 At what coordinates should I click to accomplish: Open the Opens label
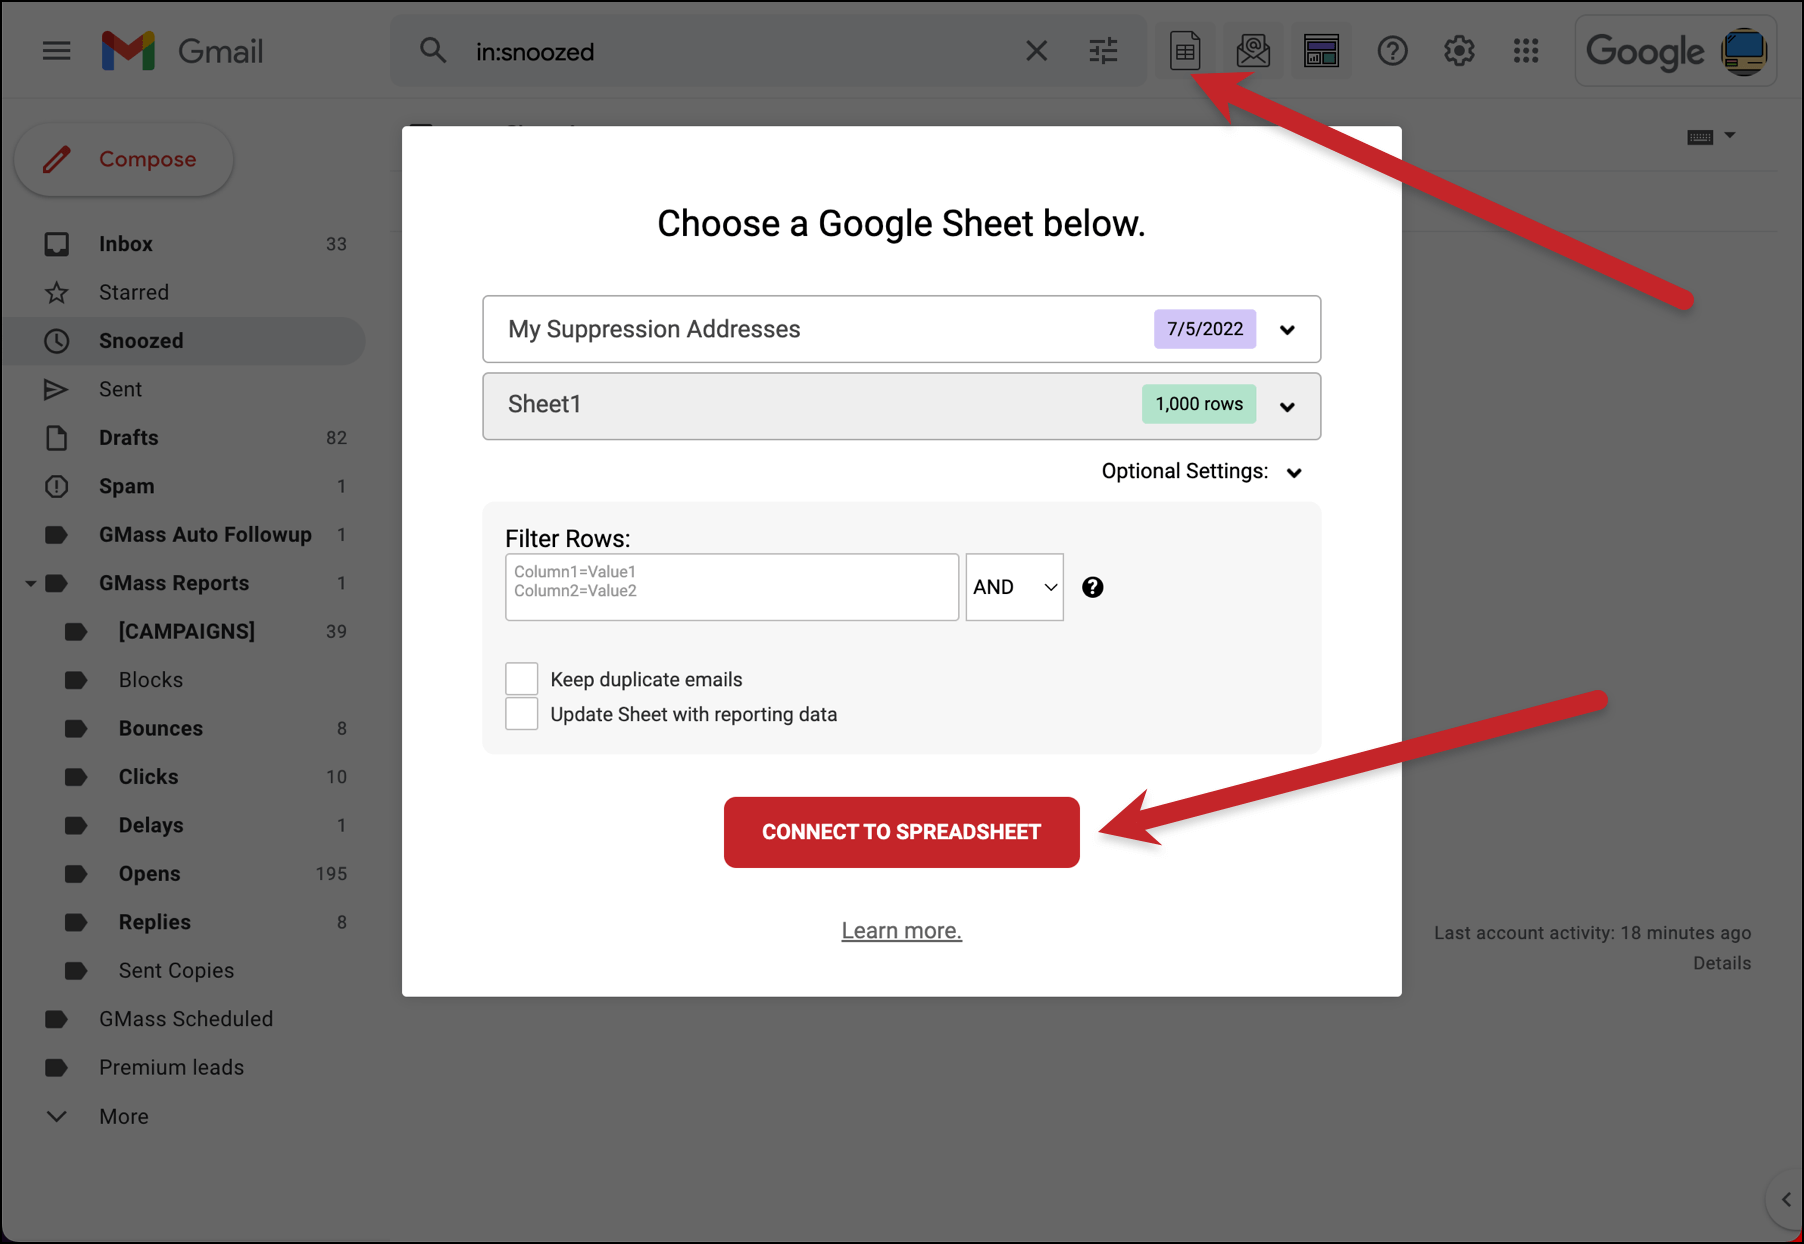(x=184, y=874)
